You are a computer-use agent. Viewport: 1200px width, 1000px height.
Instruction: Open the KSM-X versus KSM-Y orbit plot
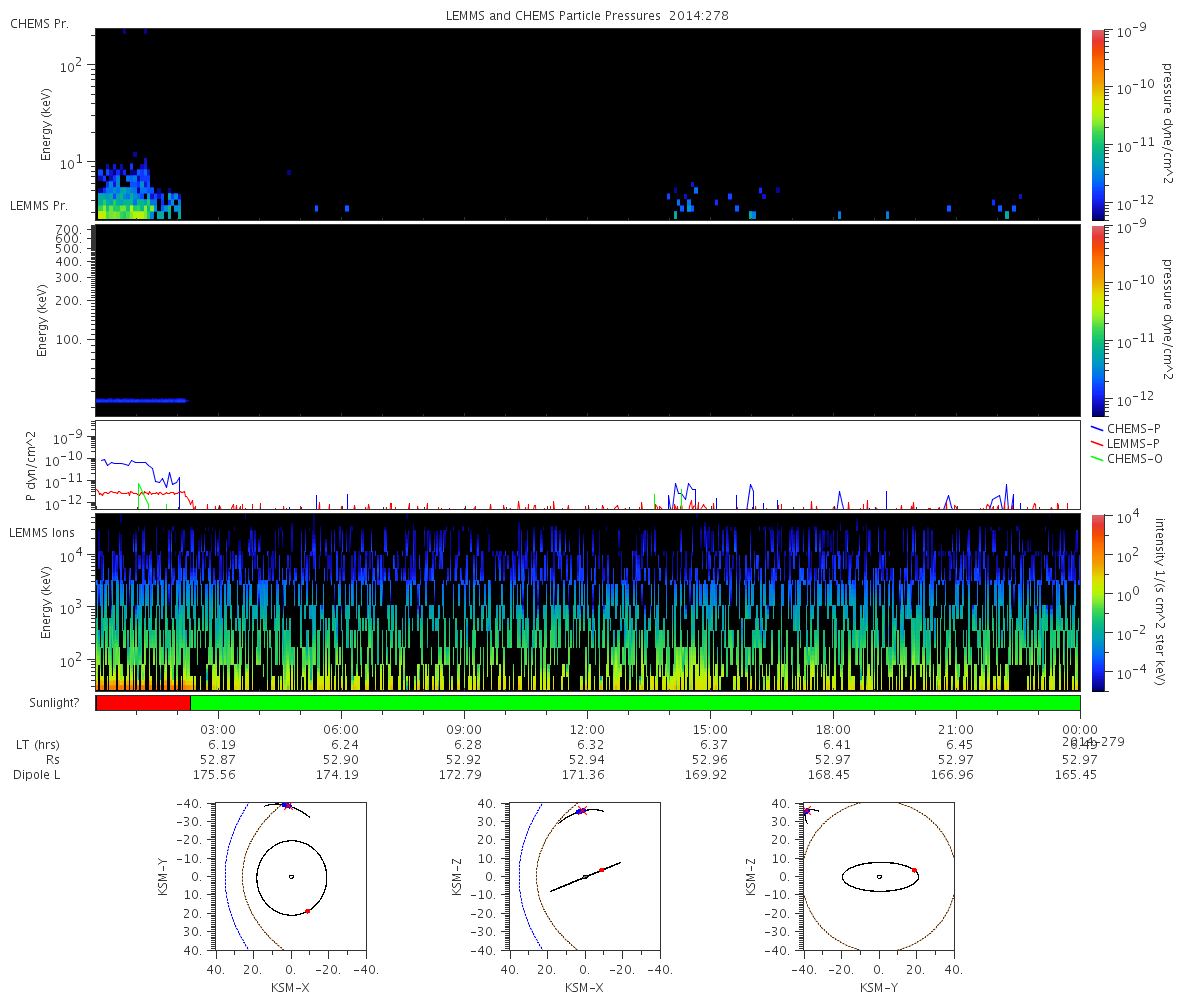pos(290,877)
